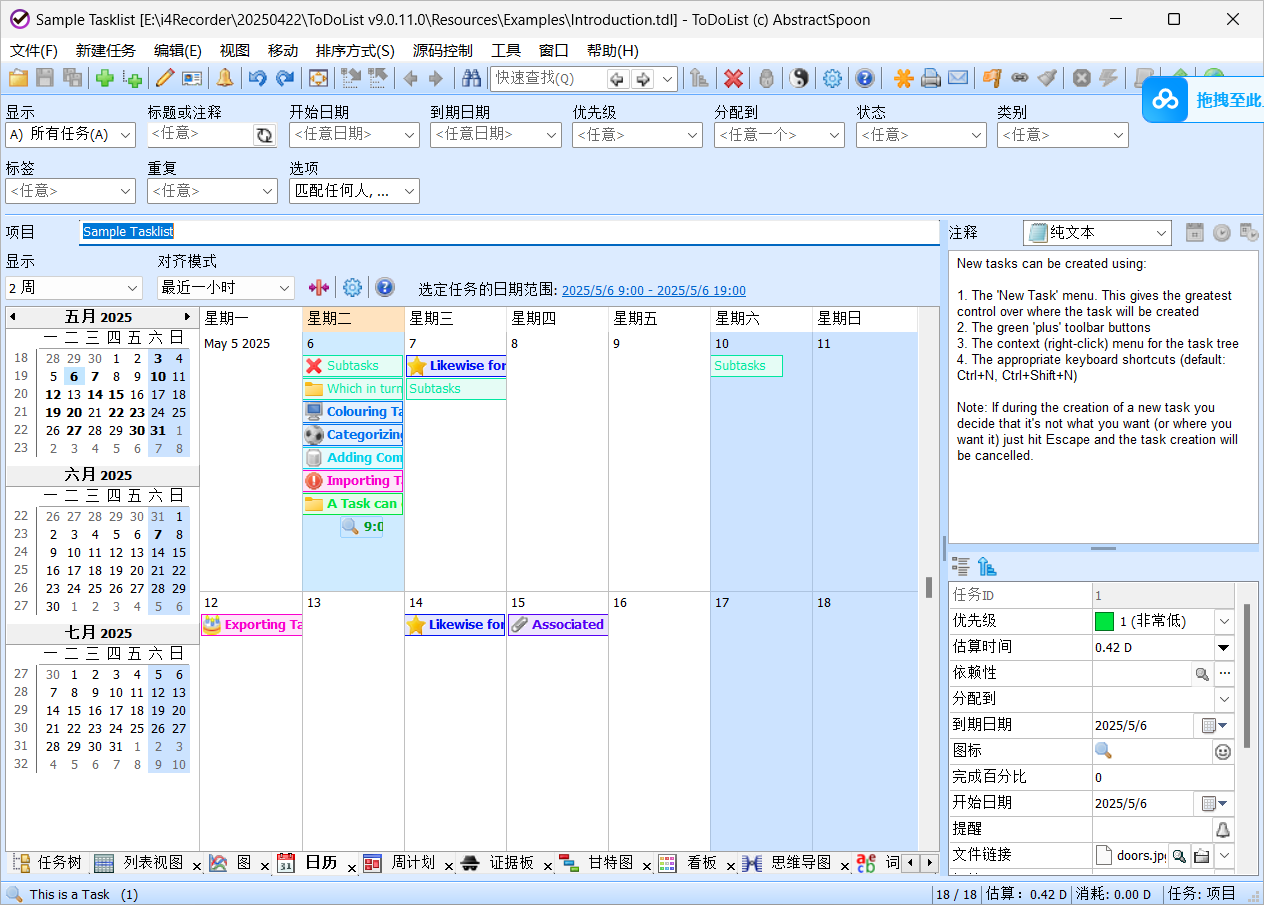Viewport: 1264px width, 905px height.
Task: Undo the last change
Action: (258, 78)
